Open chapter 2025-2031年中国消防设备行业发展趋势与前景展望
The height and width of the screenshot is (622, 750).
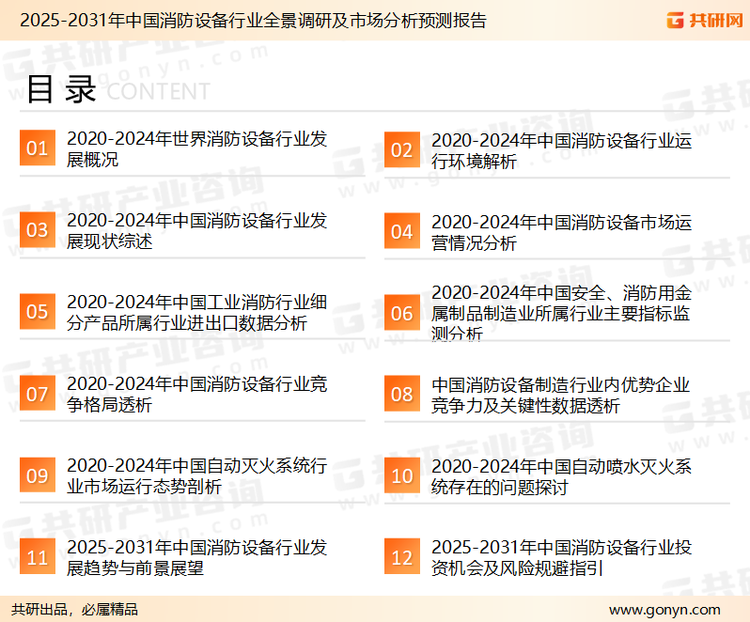pyautogui.click(x=197, y=557)
